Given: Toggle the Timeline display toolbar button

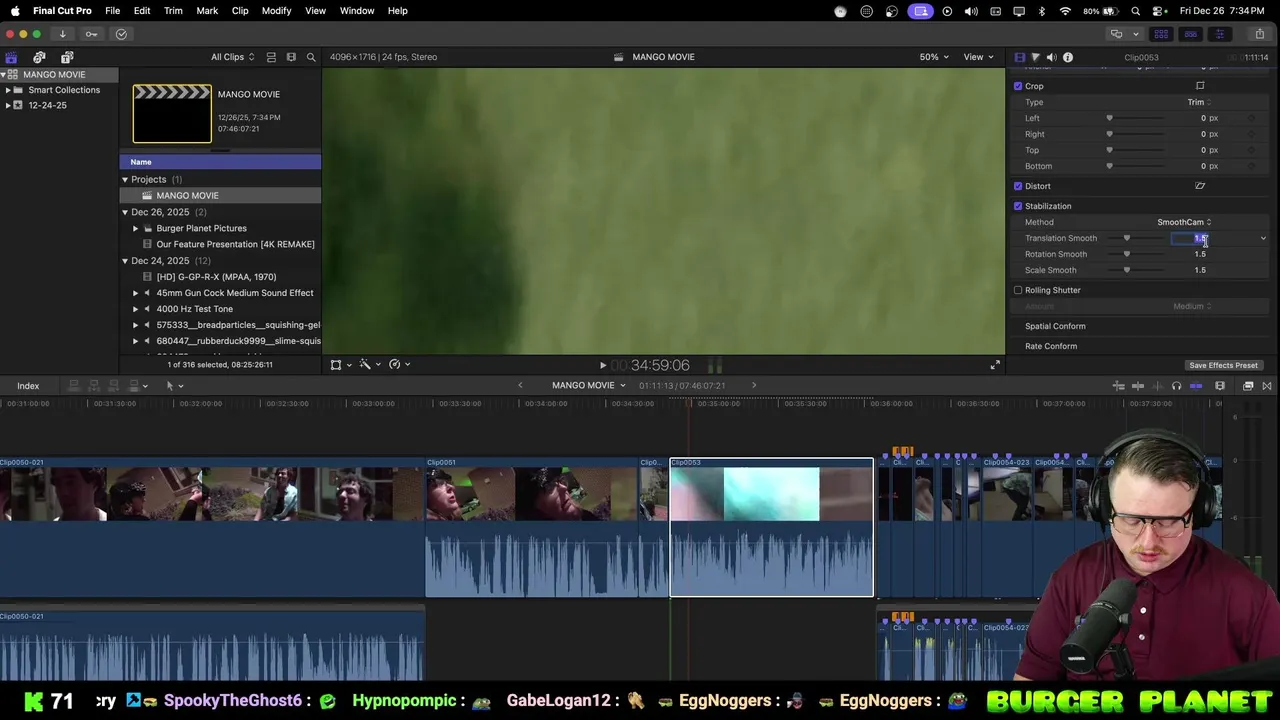Looking at the screenshot, I should (1190, 34).
